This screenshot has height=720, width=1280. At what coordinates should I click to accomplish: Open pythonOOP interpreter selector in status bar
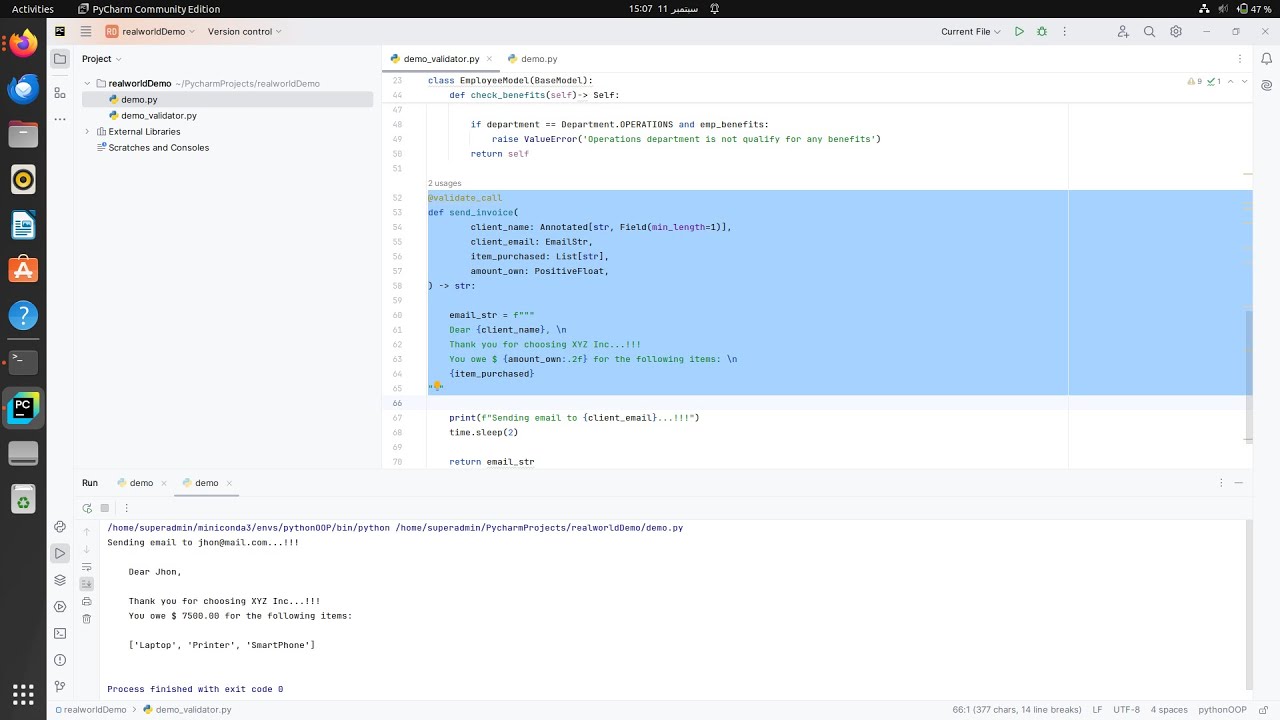[1222, 710]
